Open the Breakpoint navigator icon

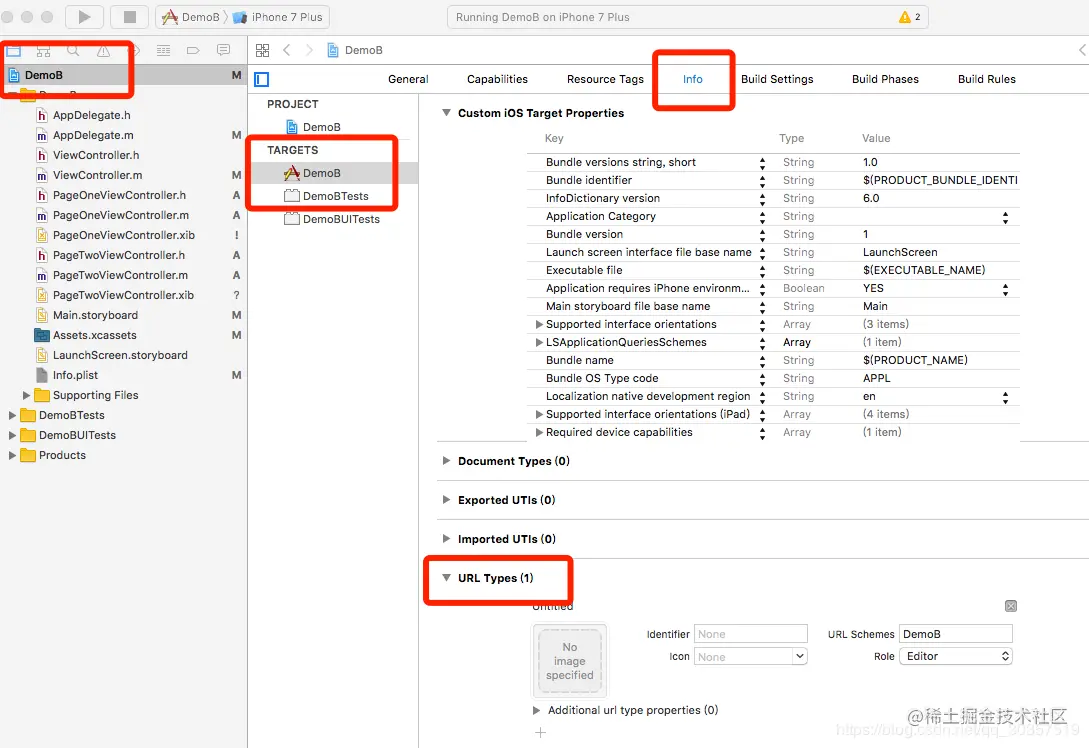click(193, 50)
